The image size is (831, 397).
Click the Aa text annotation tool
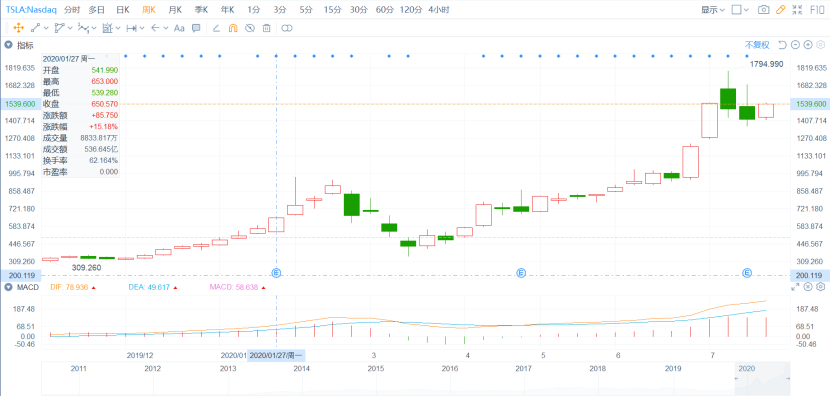(179, 28)
